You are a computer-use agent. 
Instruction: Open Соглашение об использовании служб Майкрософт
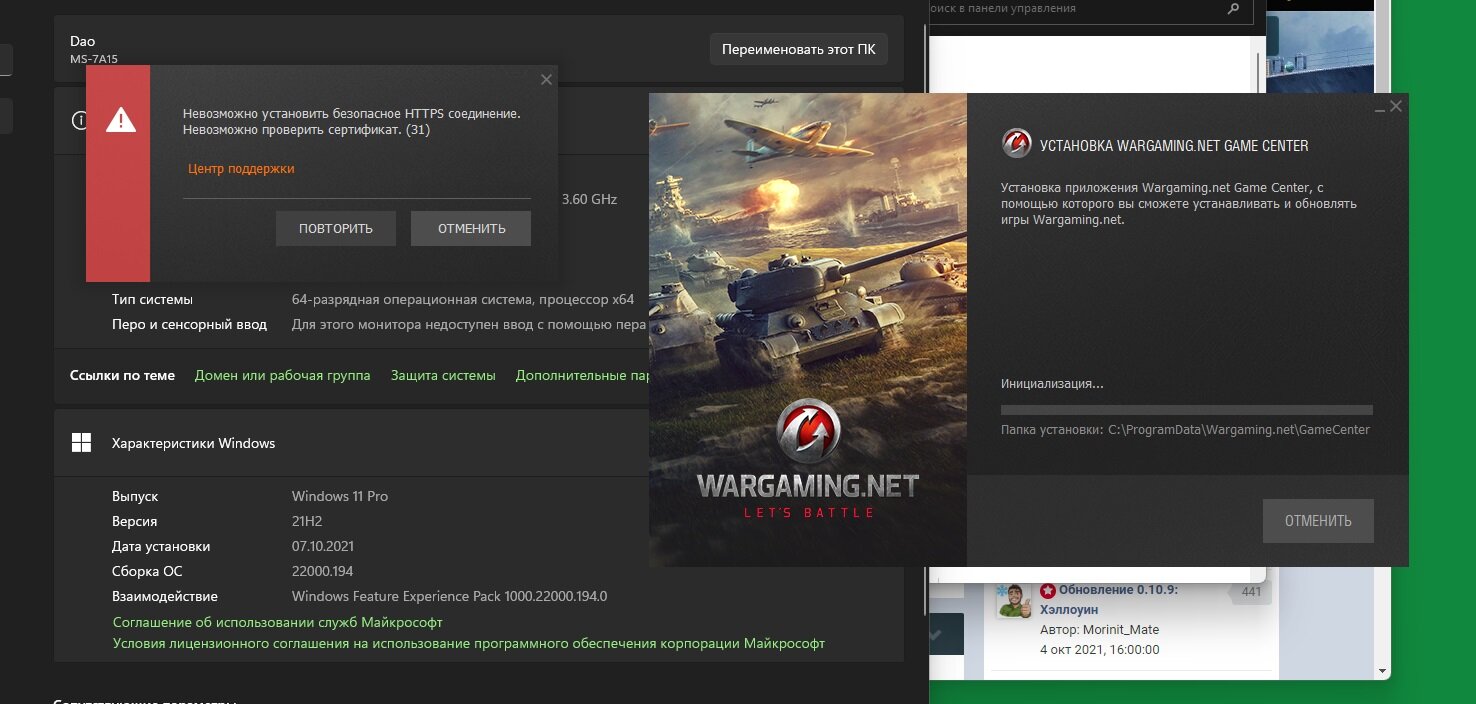point(277,622)
